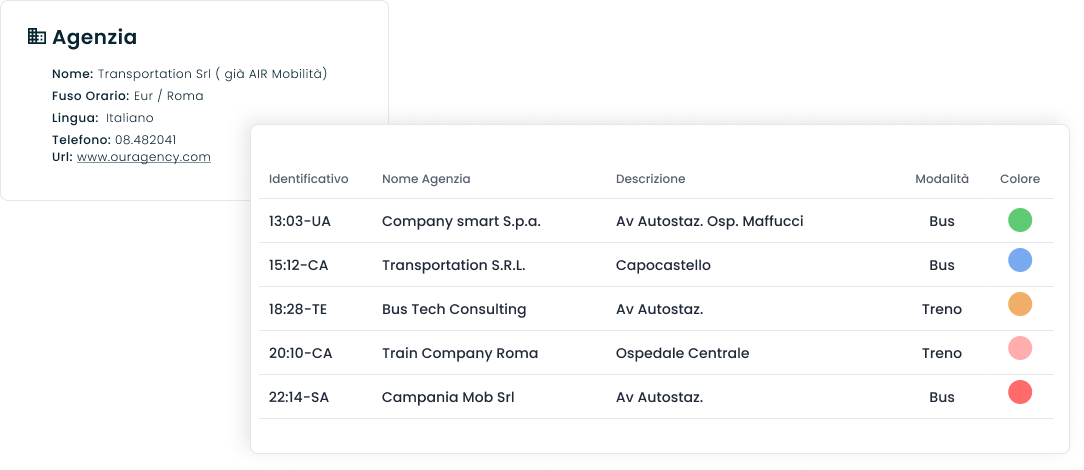Click the Capocastello description cell

tap(663, 265)
